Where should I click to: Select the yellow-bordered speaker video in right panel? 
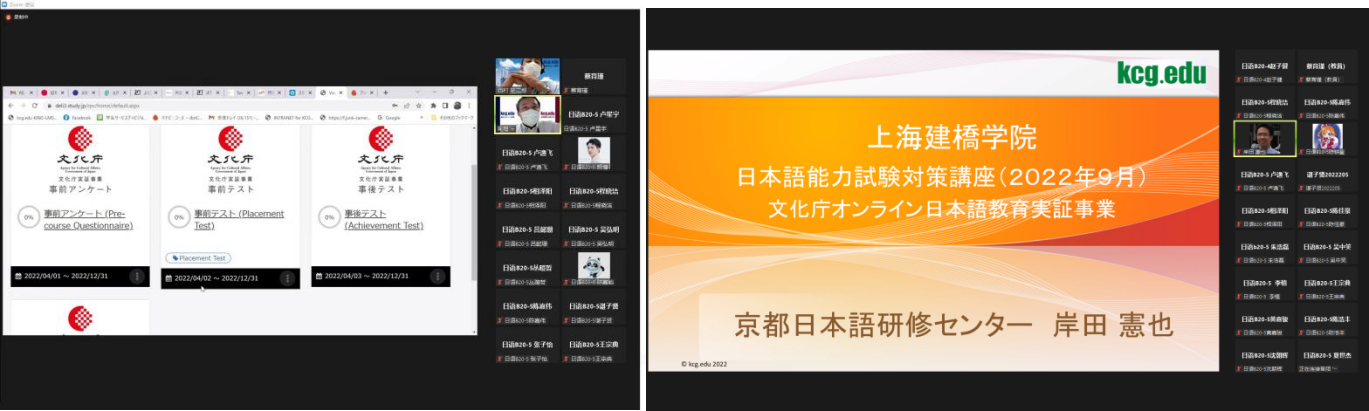[1264, 138]
